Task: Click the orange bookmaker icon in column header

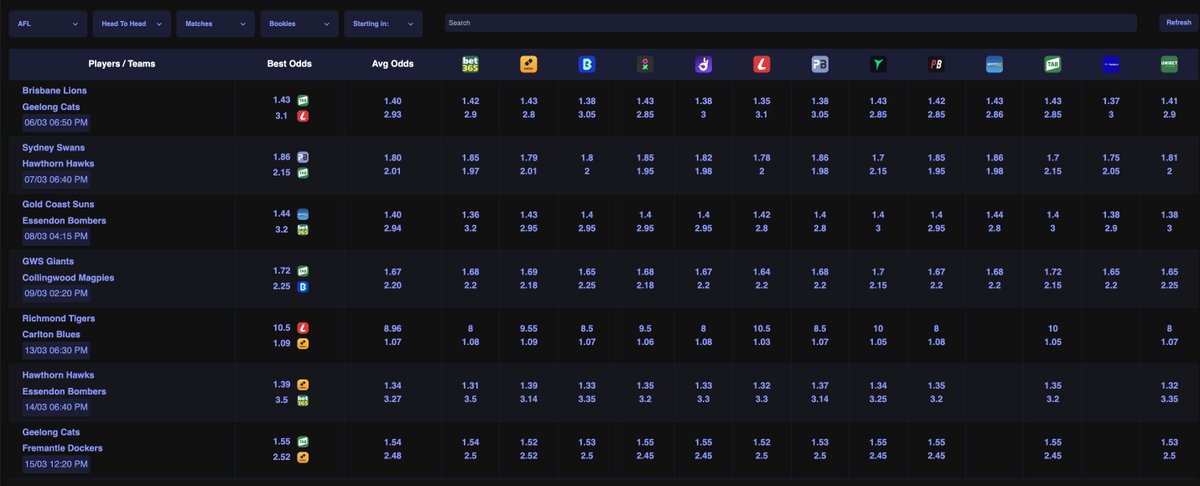Action: [528, 65]
